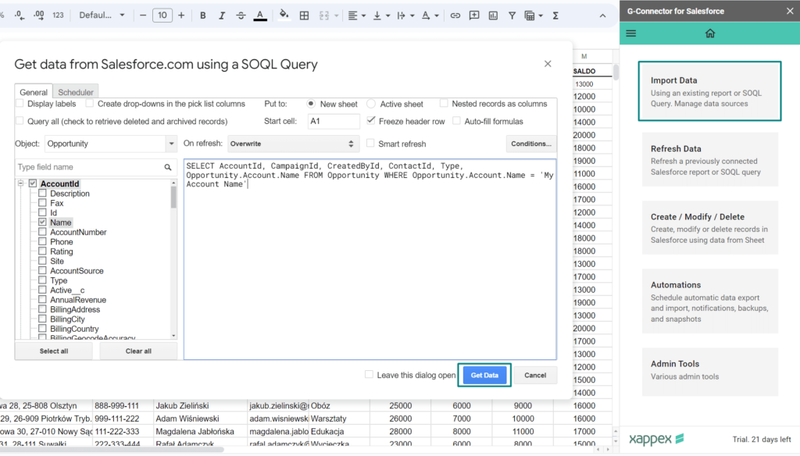
Task: Open the text rotation dropdown
Action: (430, 15)
